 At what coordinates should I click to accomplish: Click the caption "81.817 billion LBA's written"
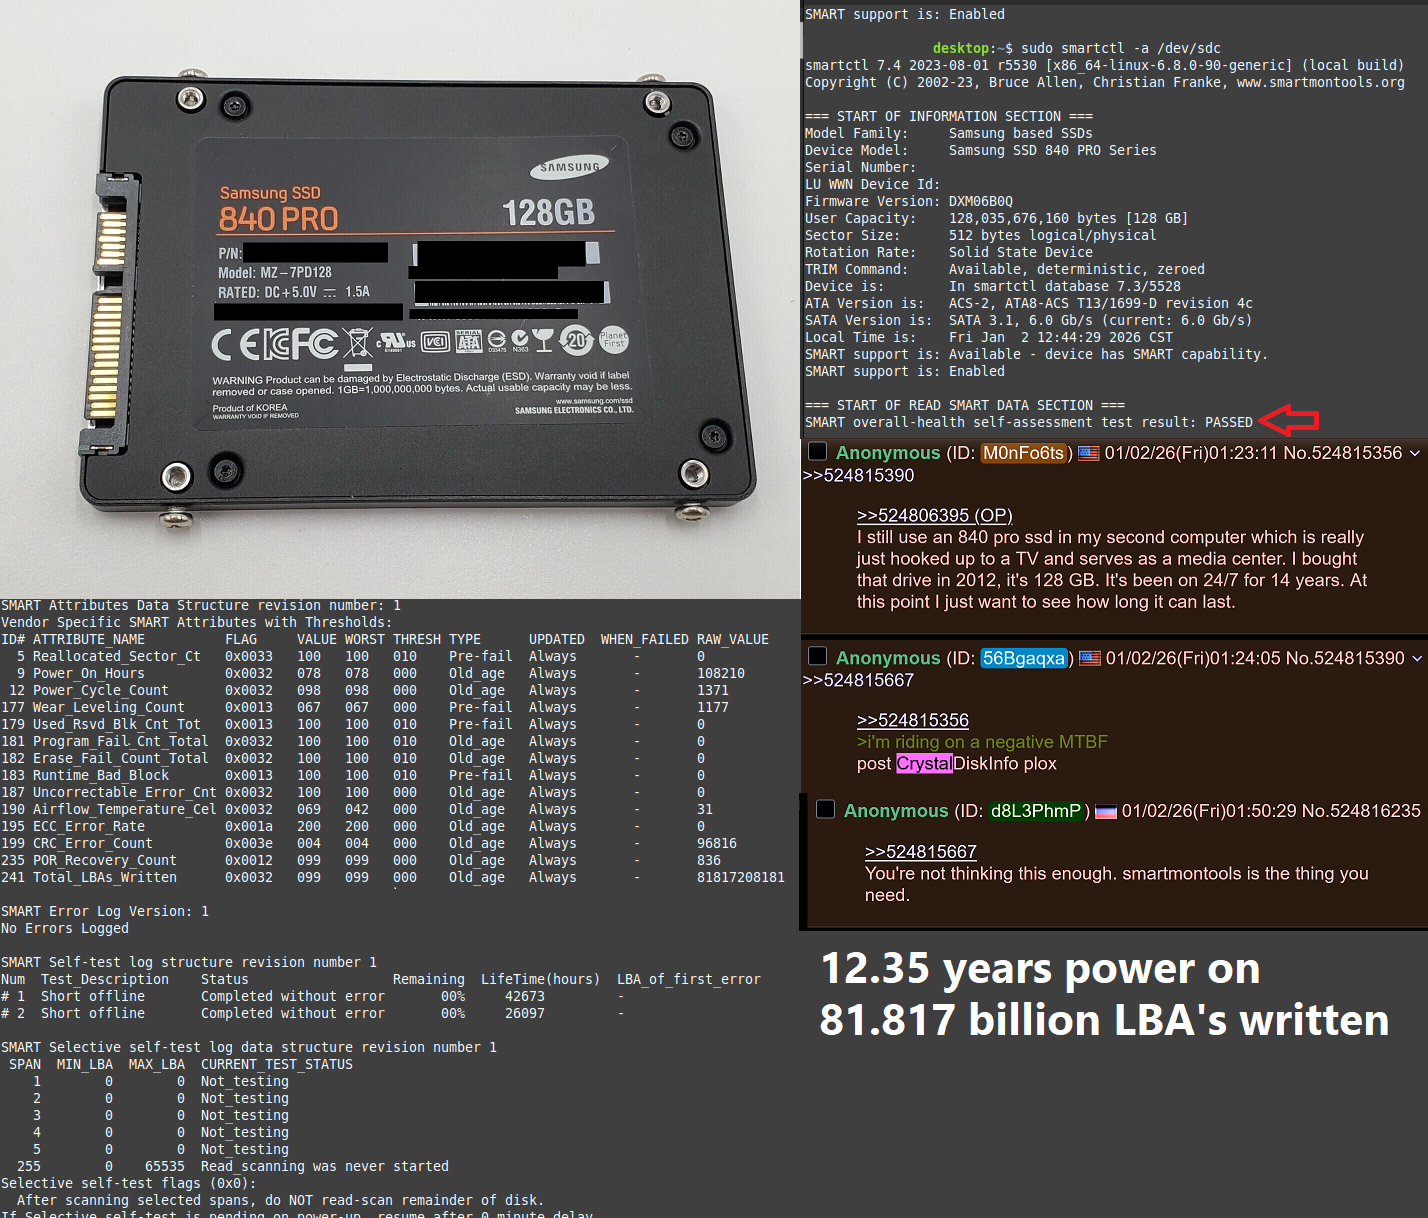point(1104,1021)
